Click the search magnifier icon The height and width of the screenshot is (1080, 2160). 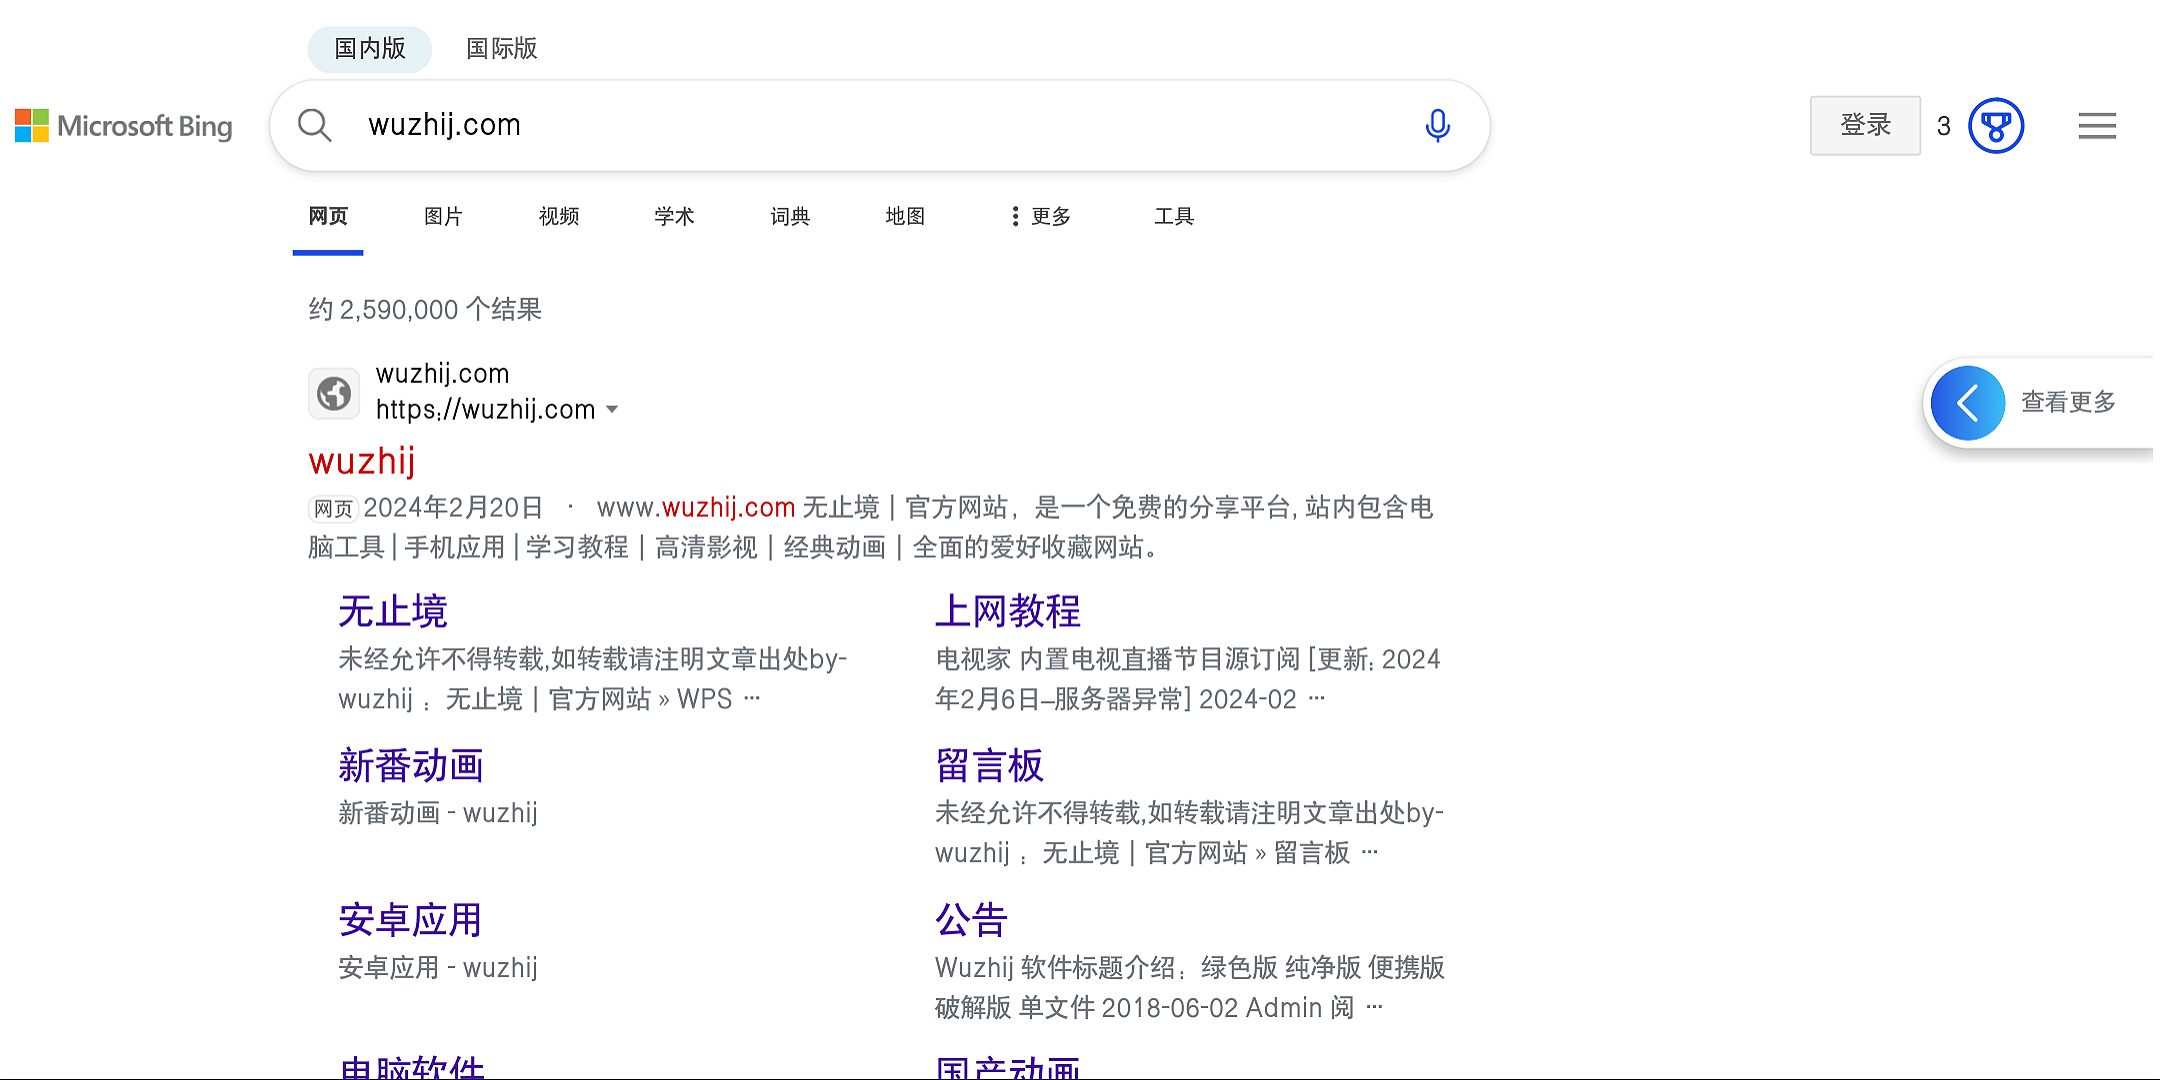(x=314, y=126)
